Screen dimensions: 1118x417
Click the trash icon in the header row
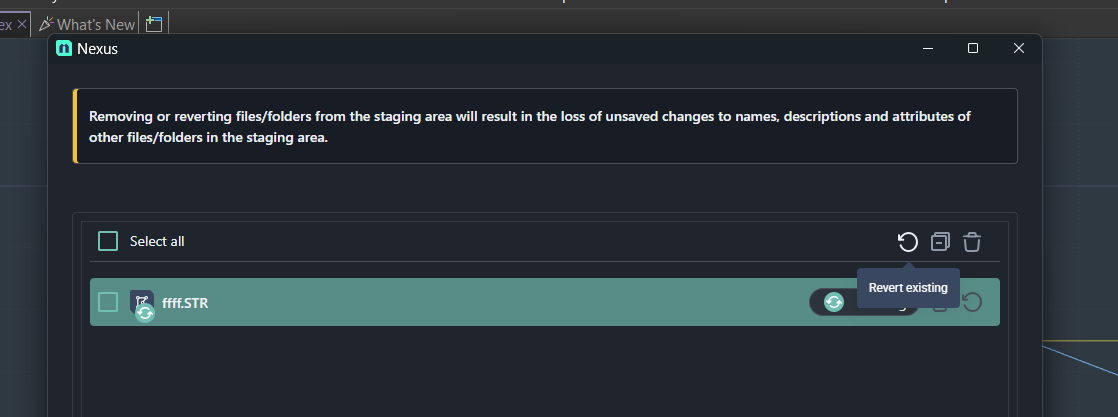coord(972,241)
